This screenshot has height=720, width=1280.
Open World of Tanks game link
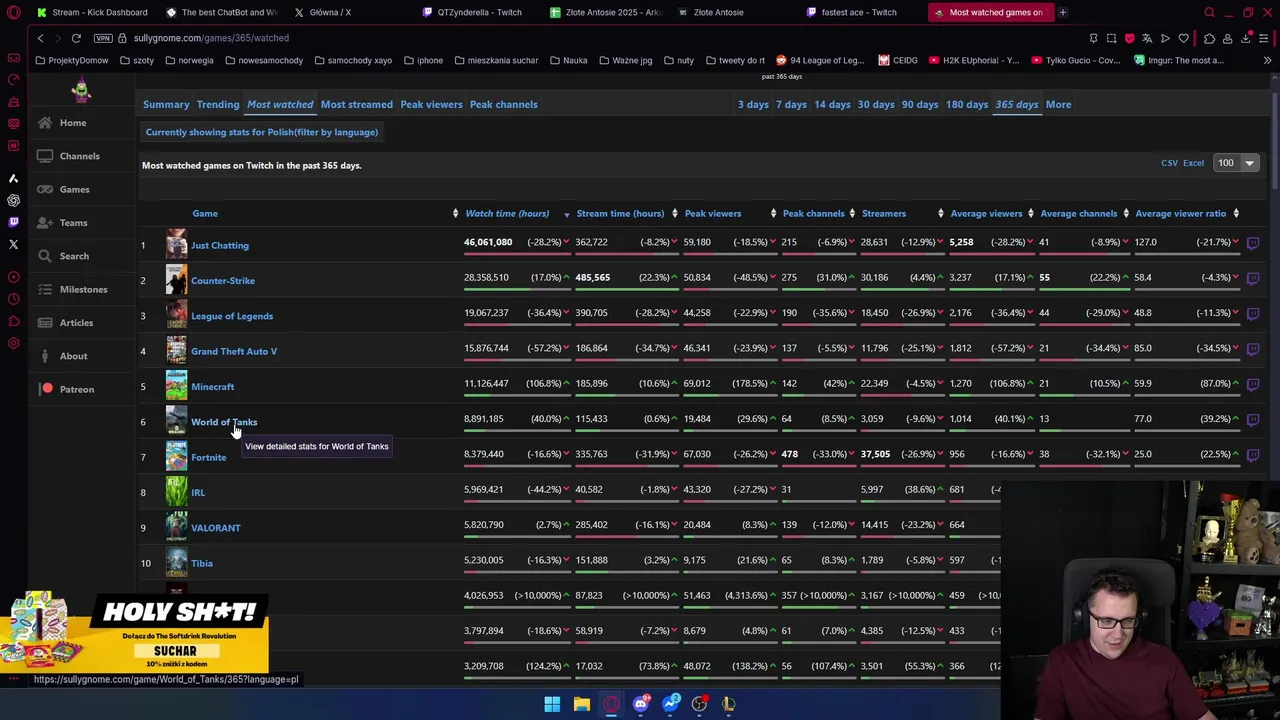tap(224, 422)
